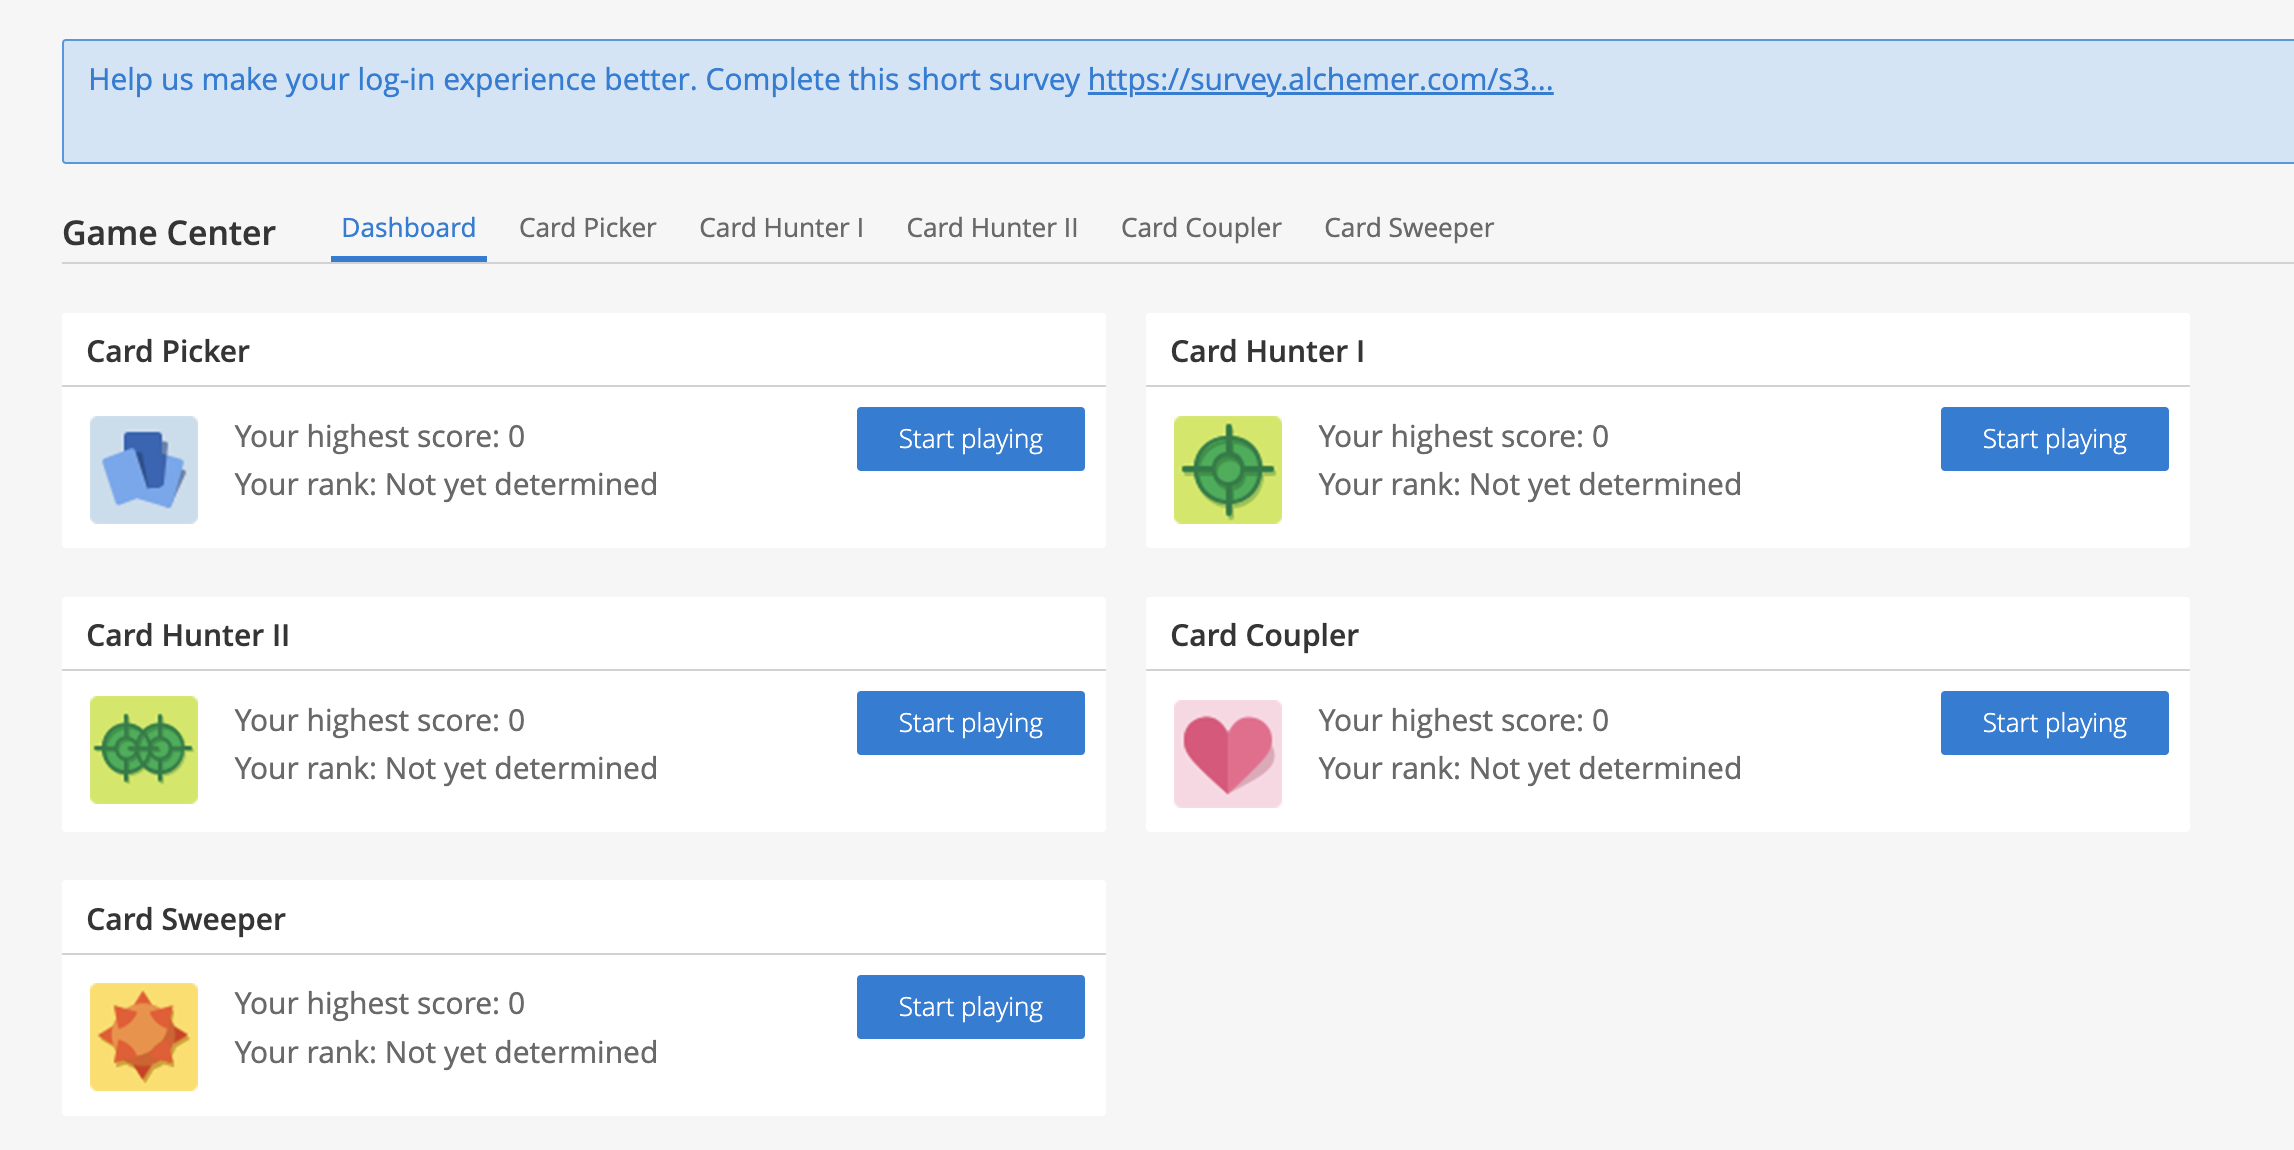This screenshot has width=2294, height=1150.
Task: Open the Card Sweeper tab
Action: (1408, 228)
